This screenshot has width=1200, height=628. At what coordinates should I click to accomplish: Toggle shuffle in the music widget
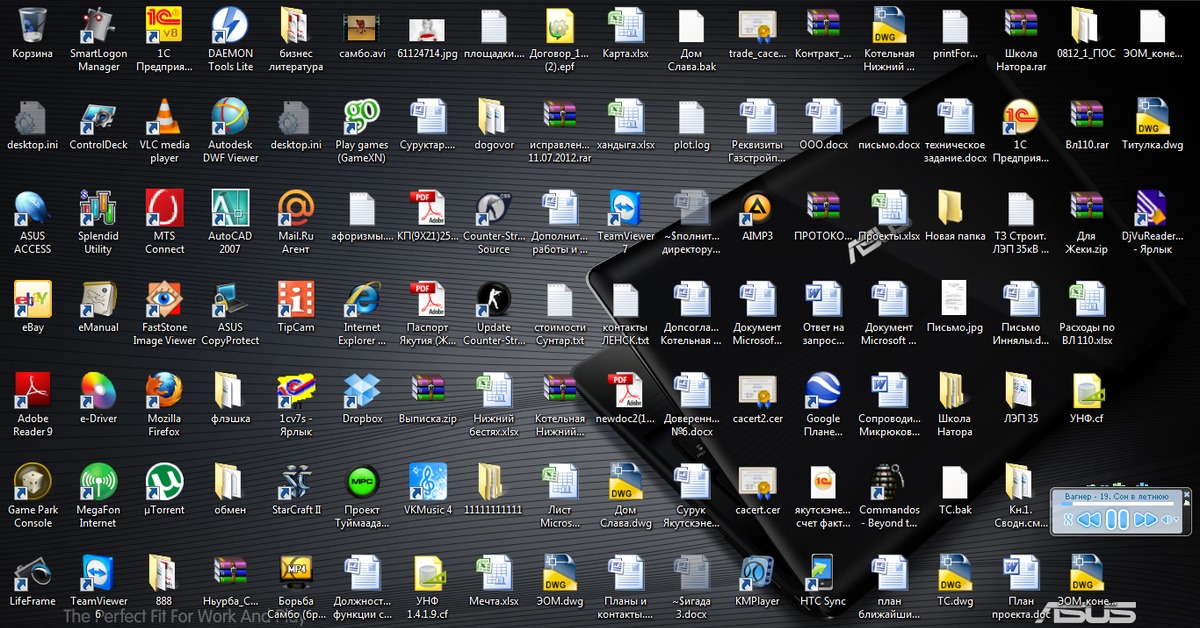[x=1069, y=519]
